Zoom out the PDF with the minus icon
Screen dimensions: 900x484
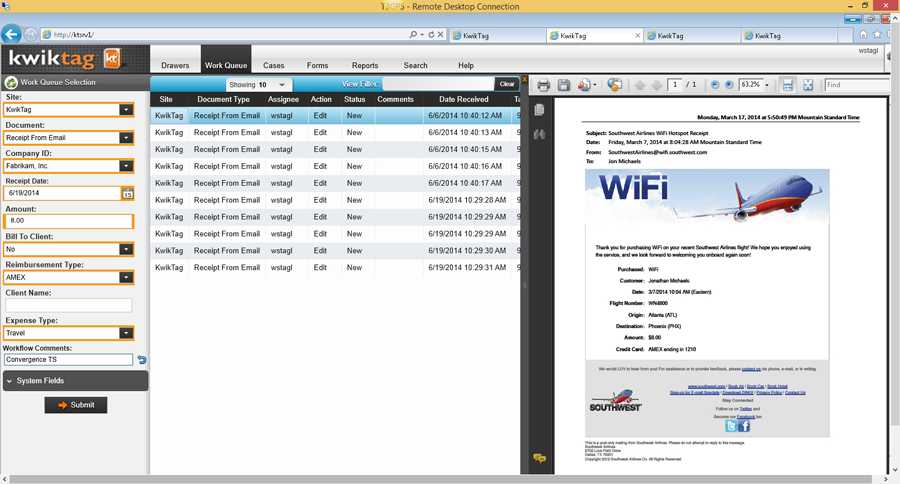pos(715,85)
